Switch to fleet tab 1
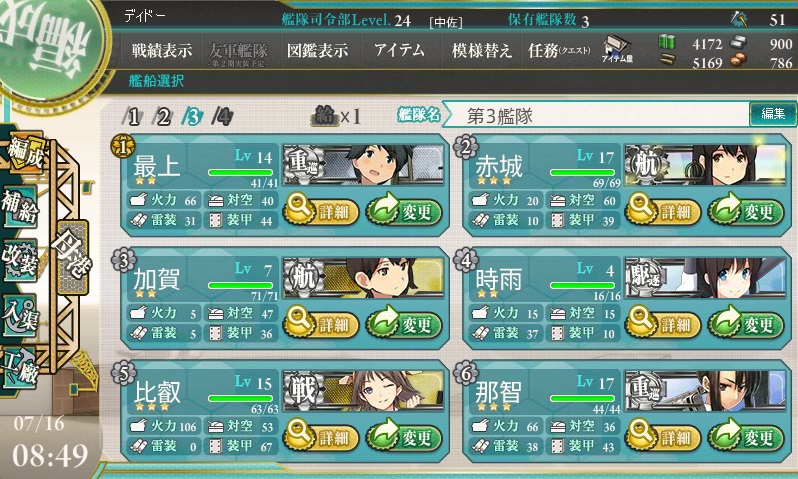This screenshot has height=479, width=798. click(132, 117)
